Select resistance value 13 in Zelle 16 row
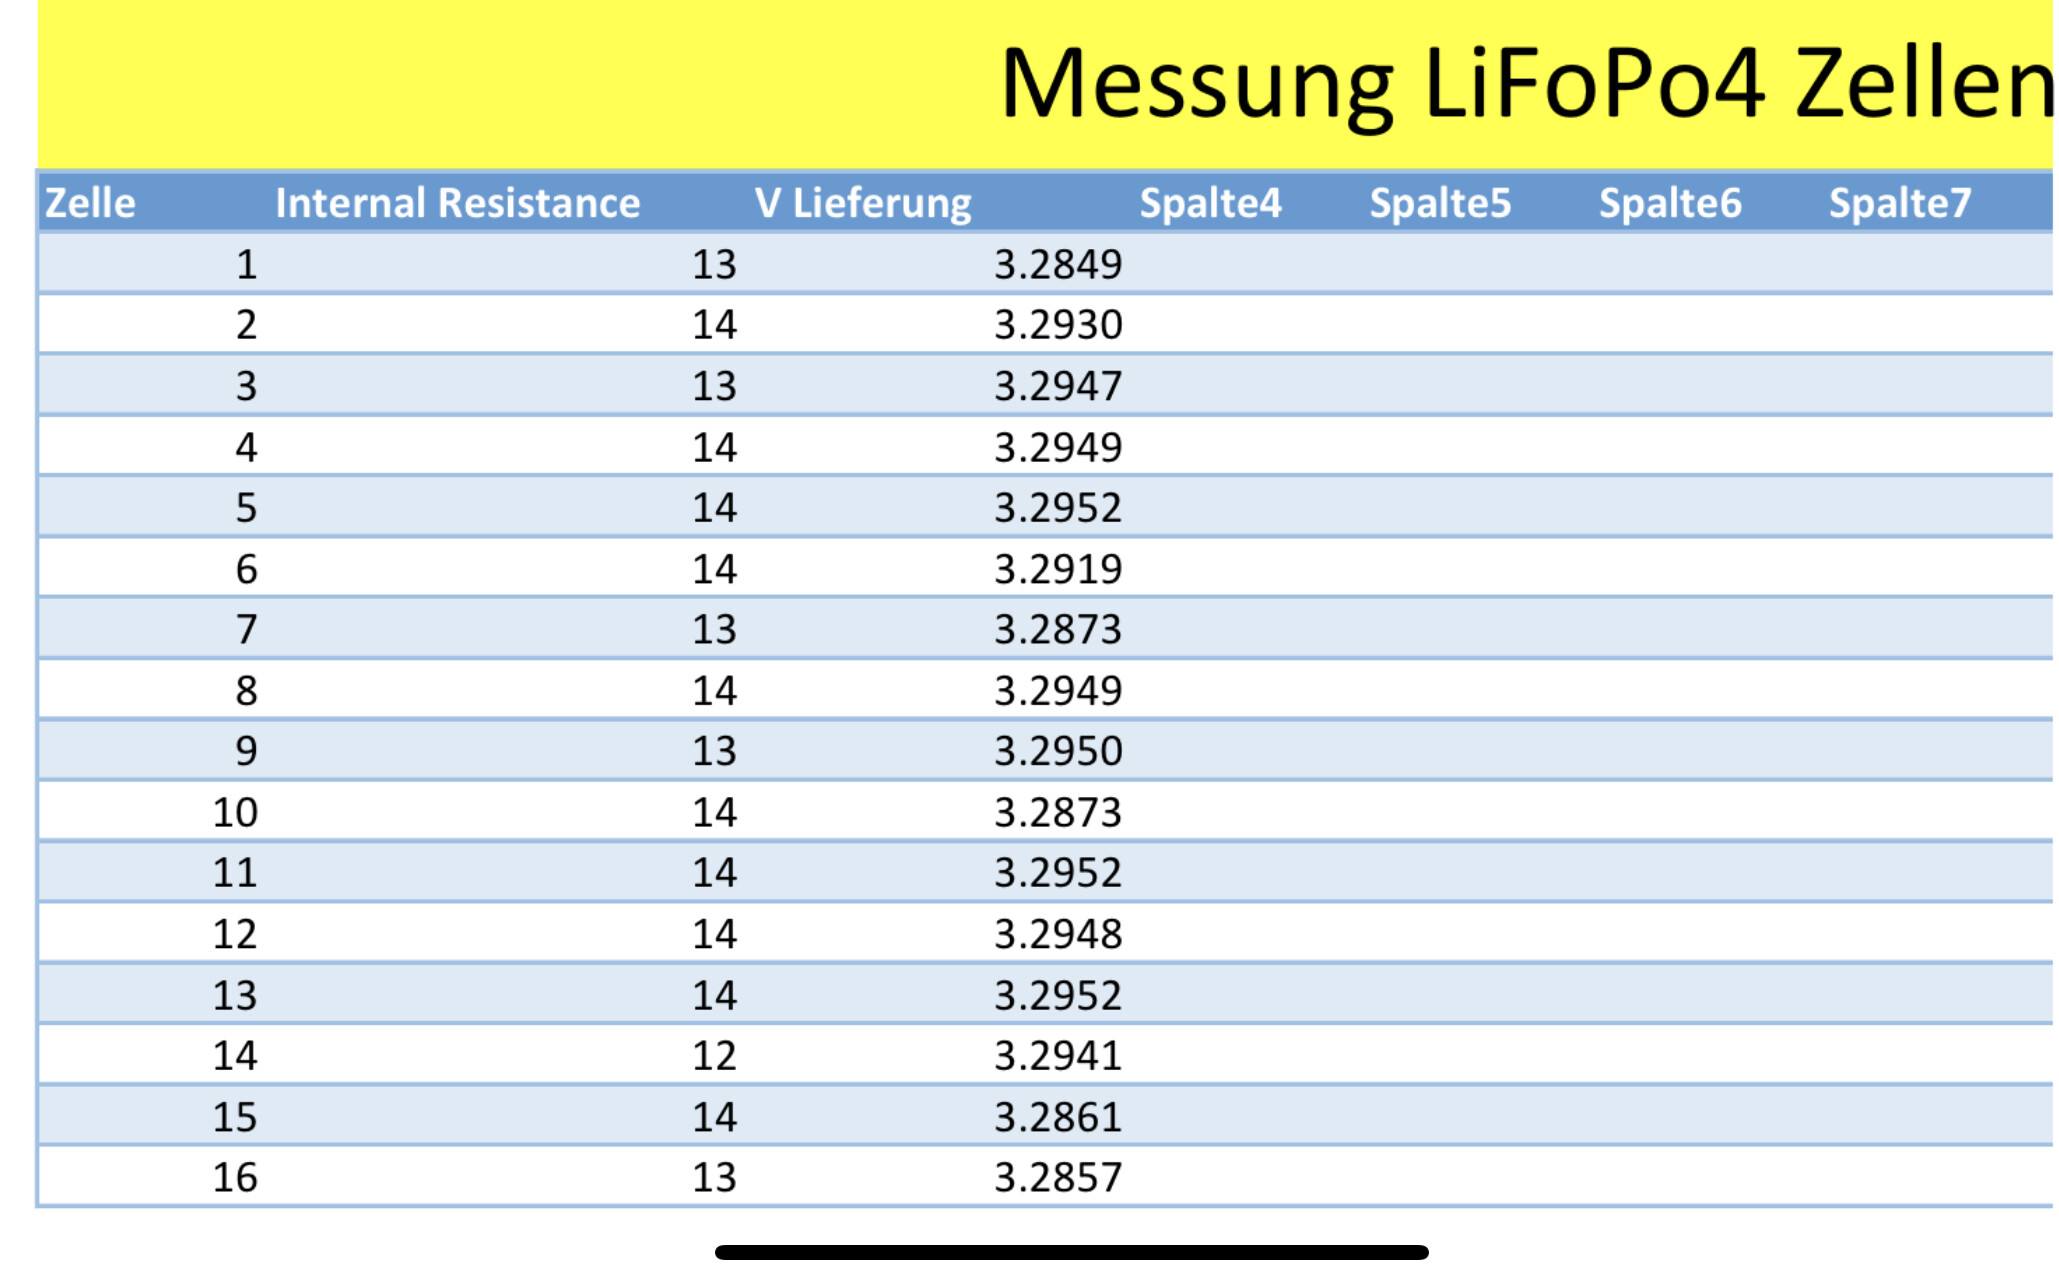The height and width of the screenshot is (1284, 2059). [x=714, y=1177]
